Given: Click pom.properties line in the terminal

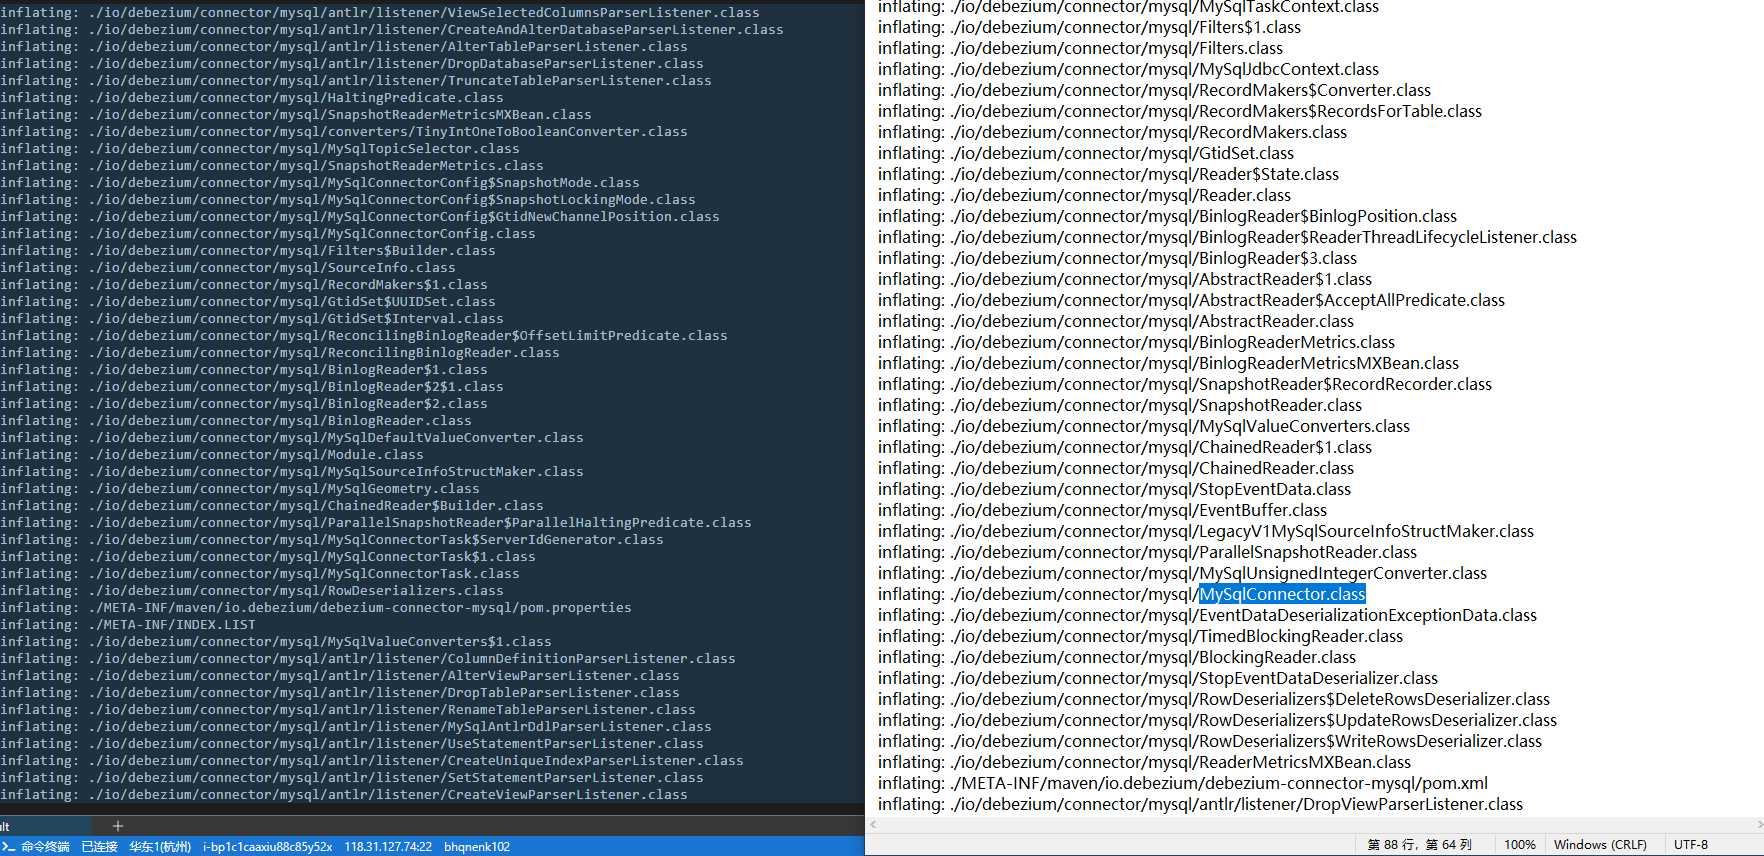Looking at the screenshot, I should pos(316,607).
